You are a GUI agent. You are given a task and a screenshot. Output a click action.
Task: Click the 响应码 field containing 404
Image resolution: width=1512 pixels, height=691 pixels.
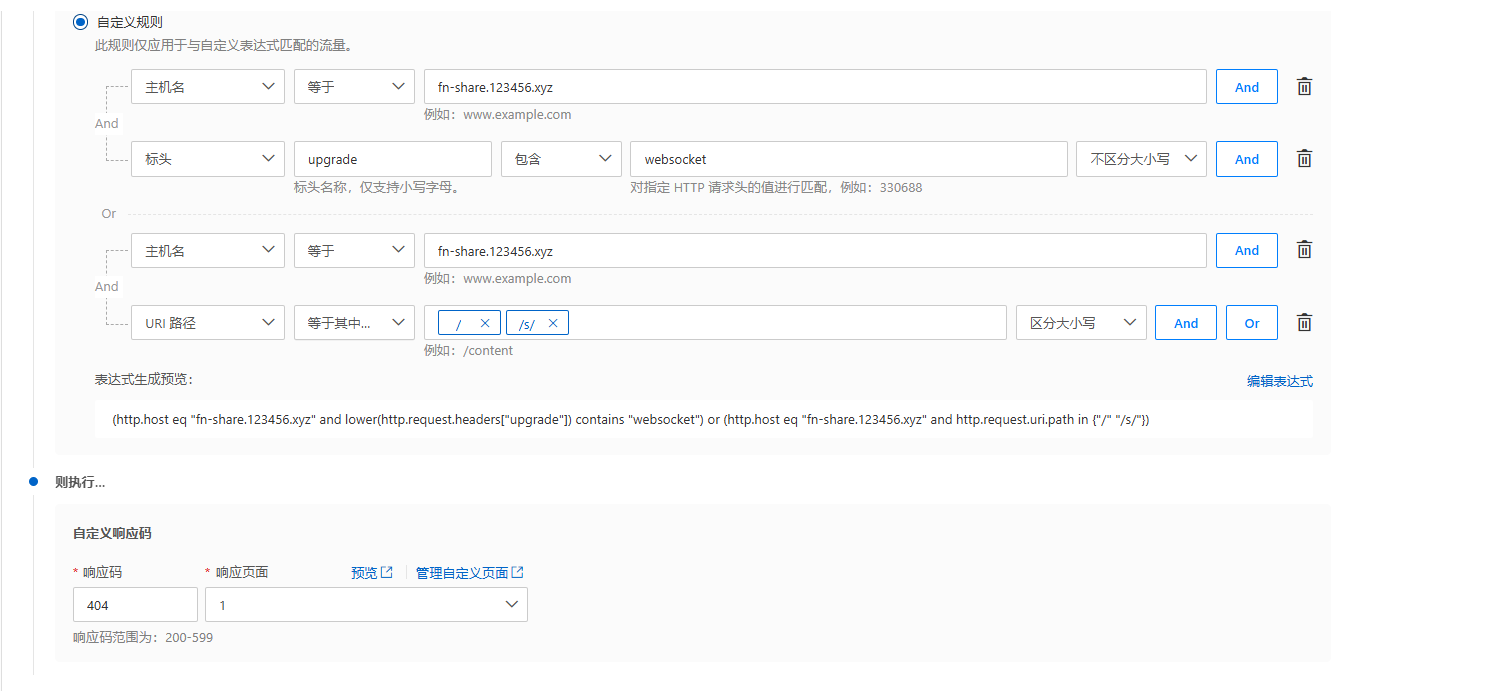135,605
